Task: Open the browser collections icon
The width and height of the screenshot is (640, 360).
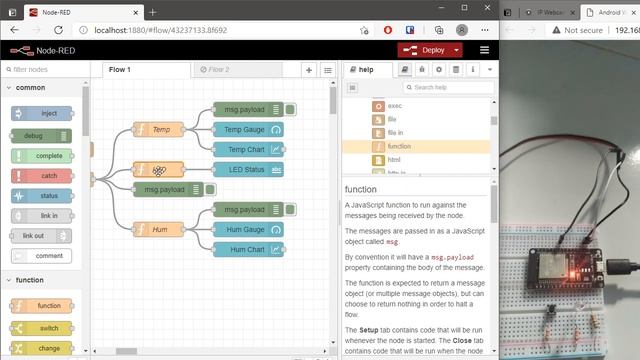Action: [439, 30]
